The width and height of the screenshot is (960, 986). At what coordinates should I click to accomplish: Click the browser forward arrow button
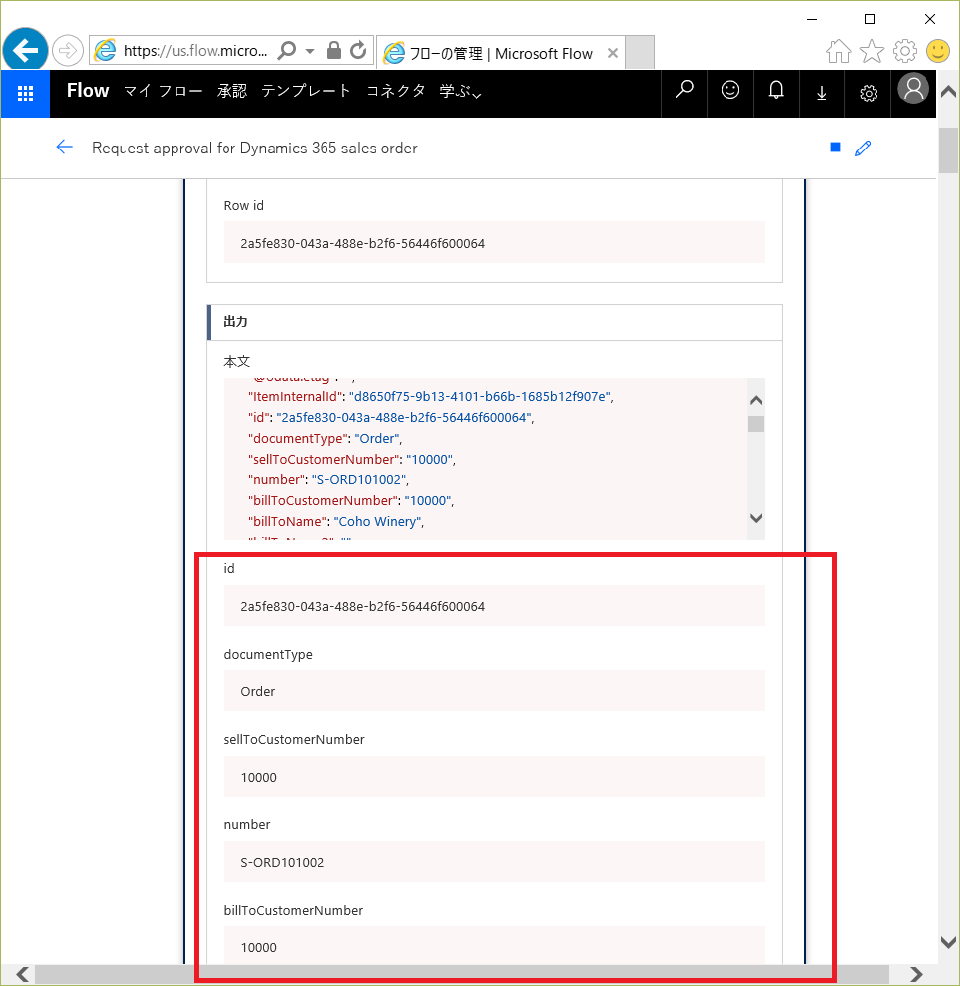click(x=67, y=50)
